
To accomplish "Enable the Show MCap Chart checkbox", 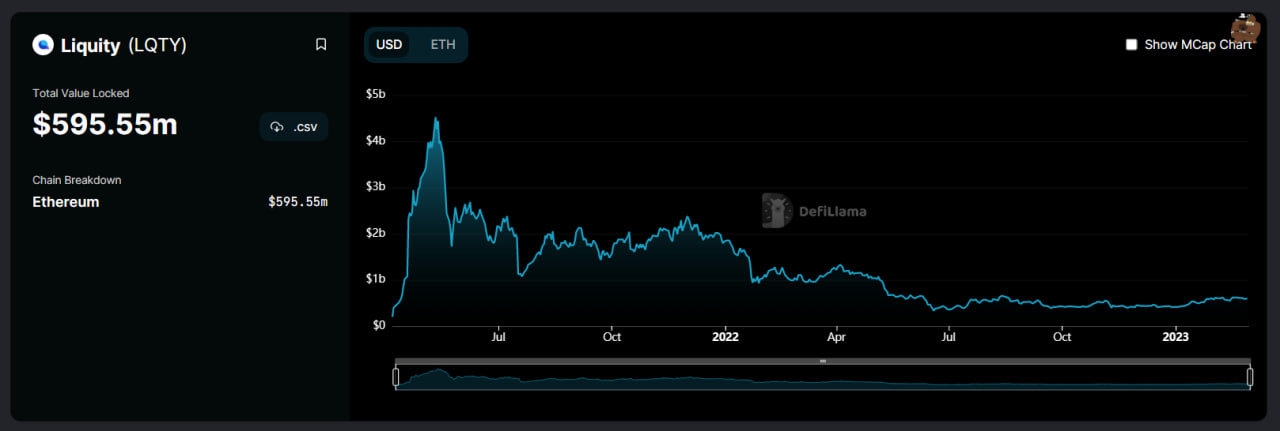I will [x=1132, y=44].
